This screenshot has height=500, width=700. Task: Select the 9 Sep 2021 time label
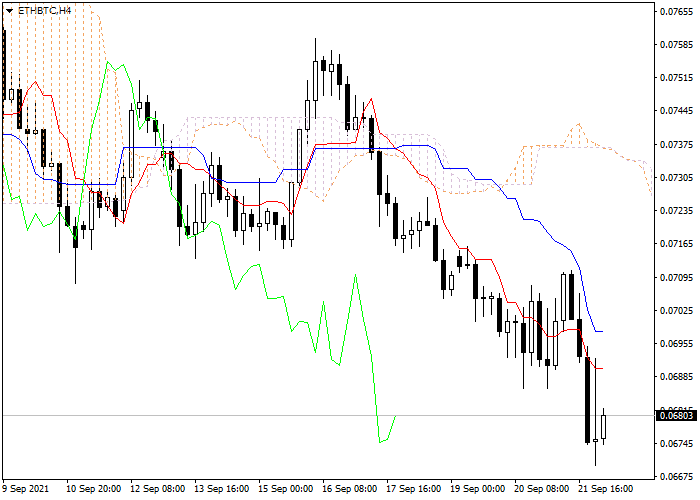tap(25, 489)
